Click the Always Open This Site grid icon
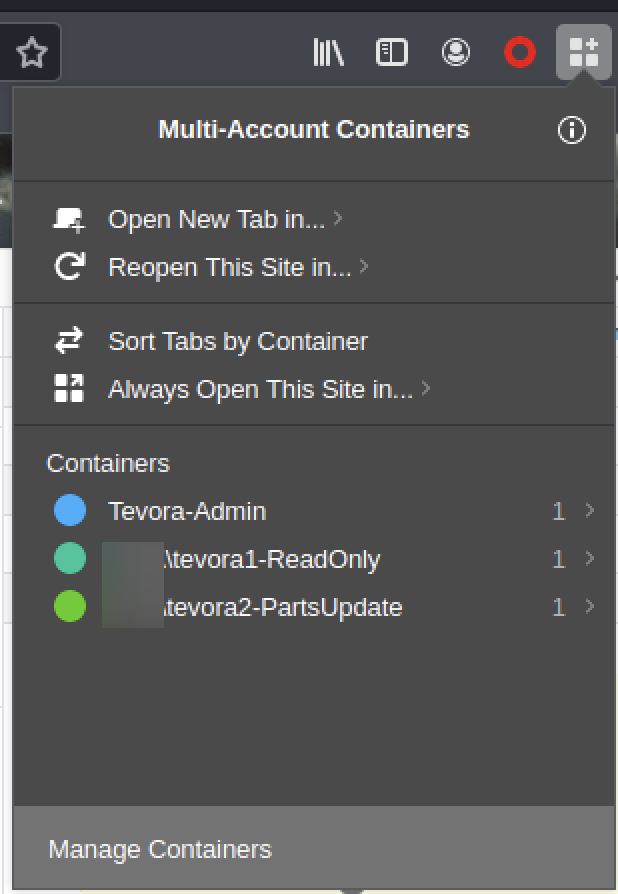Viewport: 618px width, 894px height. [69, 388]
